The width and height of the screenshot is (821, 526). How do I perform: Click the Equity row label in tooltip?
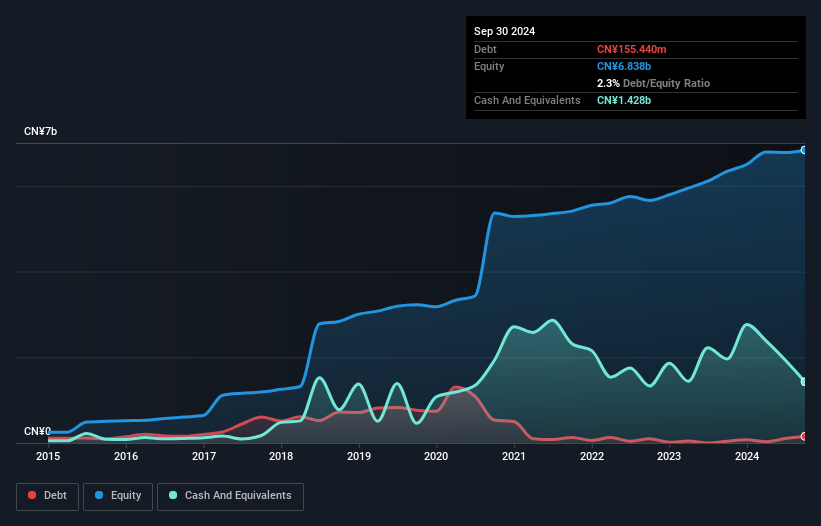[x=489, y=66]
